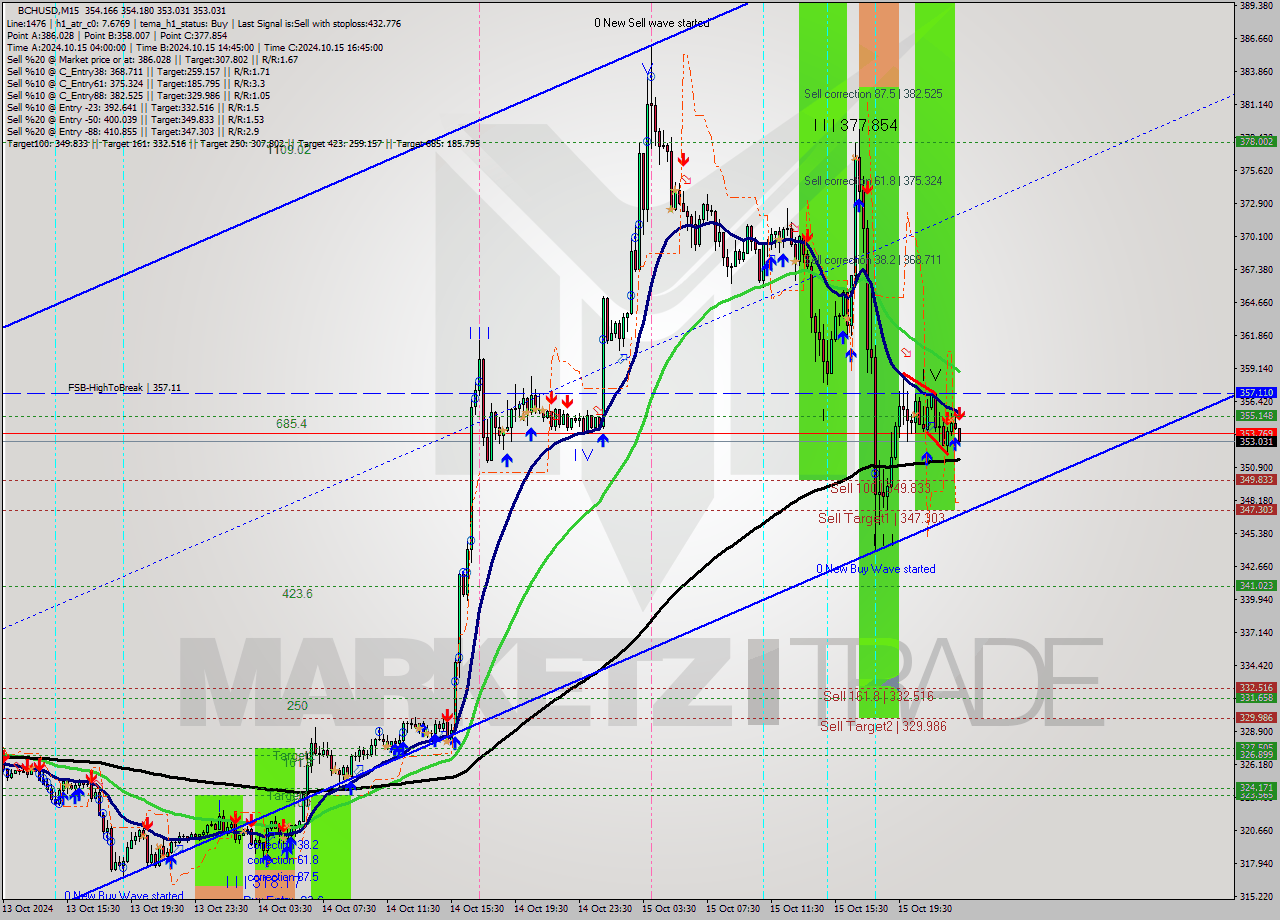Click 389.380 on the price axis

[x=1256, y=6]
